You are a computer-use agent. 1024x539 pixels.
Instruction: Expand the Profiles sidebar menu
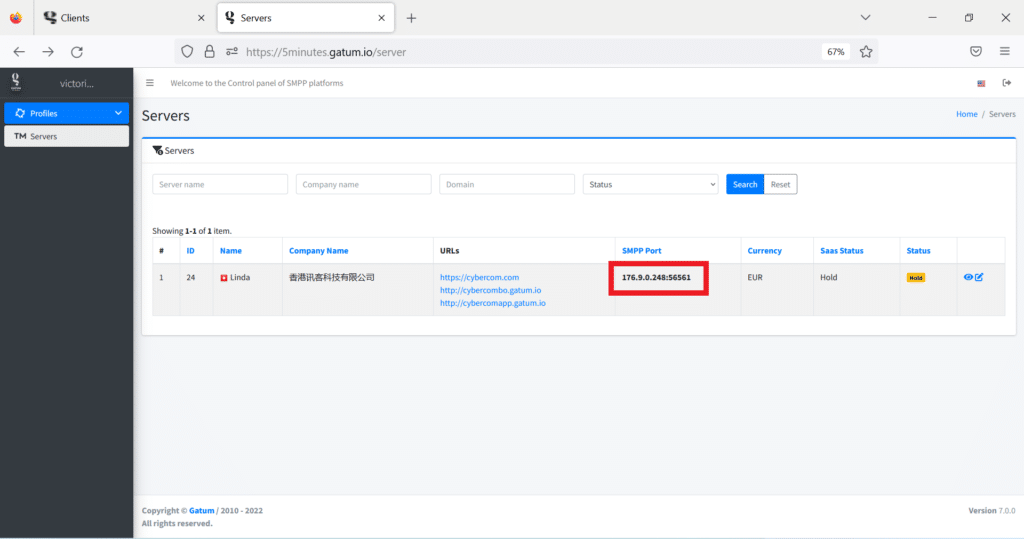point(66,113)
